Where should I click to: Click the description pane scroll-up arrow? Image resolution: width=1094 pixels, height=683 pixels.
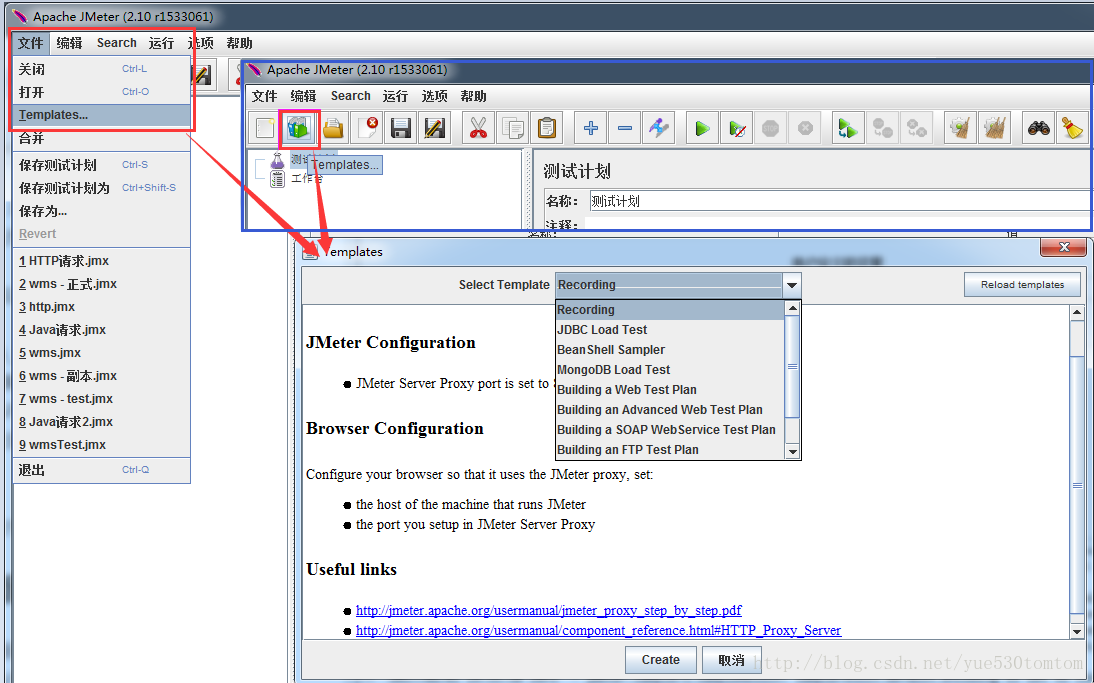coord(1077,313)
